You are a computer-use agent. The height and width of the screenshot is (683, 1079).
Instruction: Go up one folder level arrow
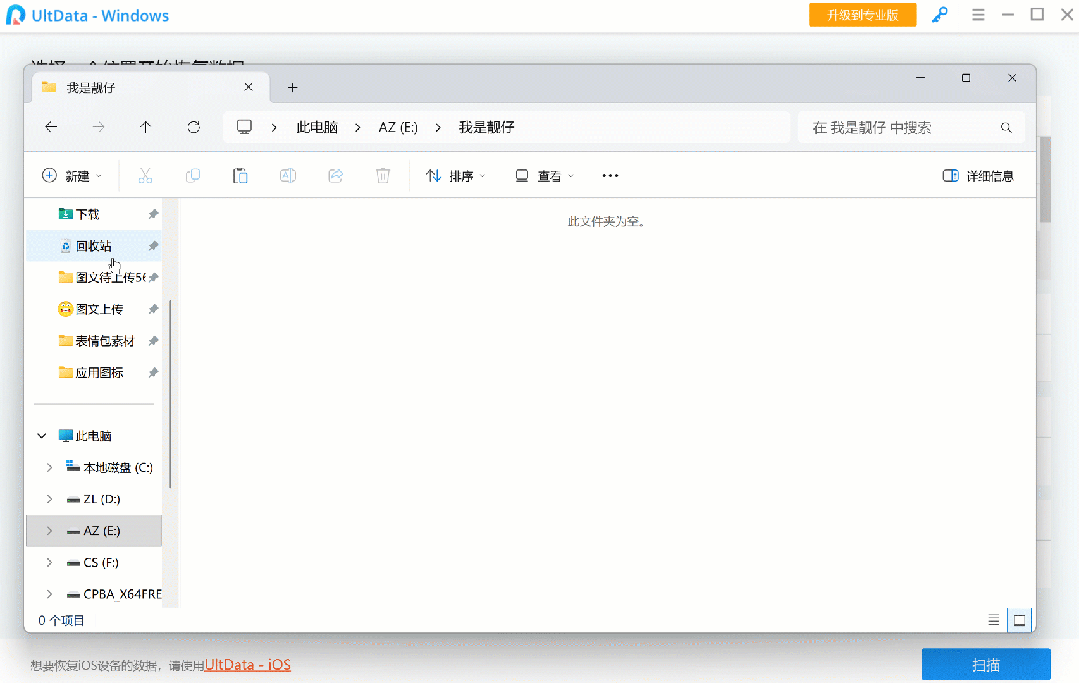click(x=146, y=127)
